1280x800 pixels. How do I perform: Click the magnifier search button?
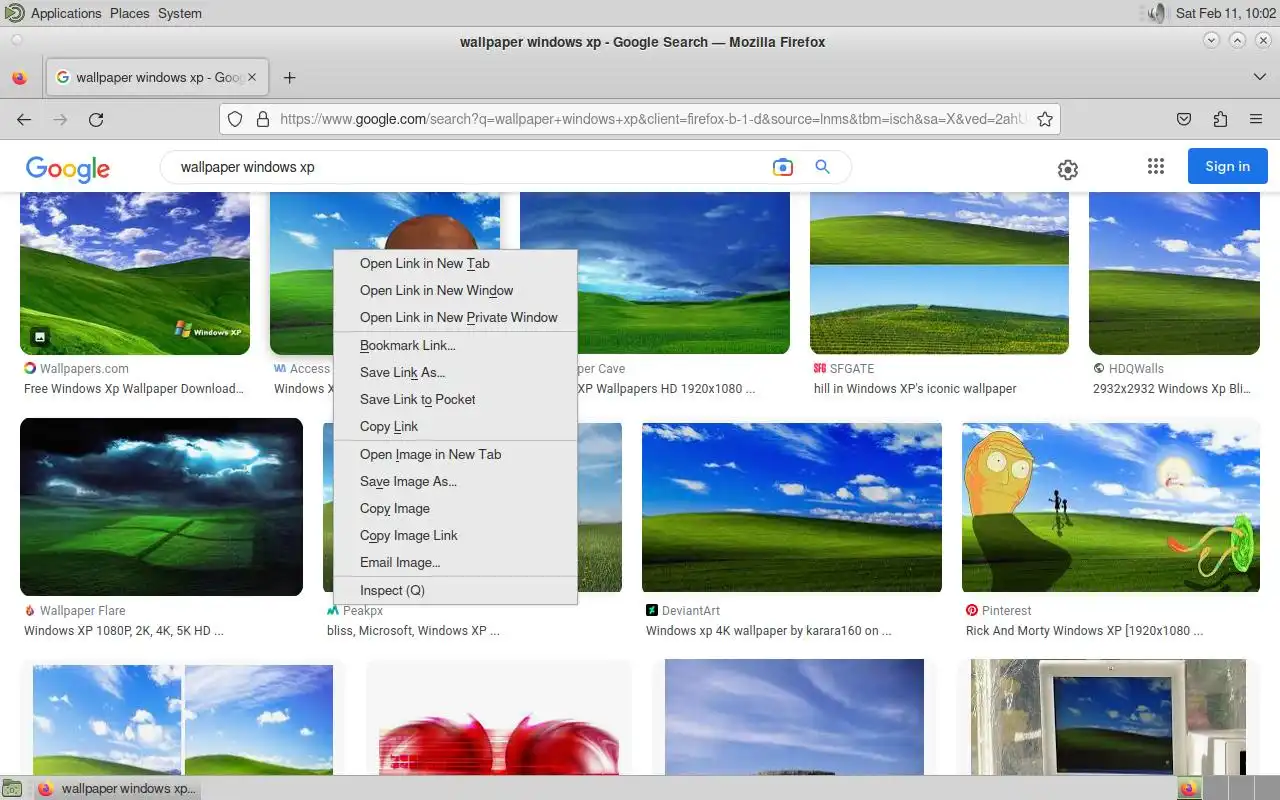coord(822,167)
